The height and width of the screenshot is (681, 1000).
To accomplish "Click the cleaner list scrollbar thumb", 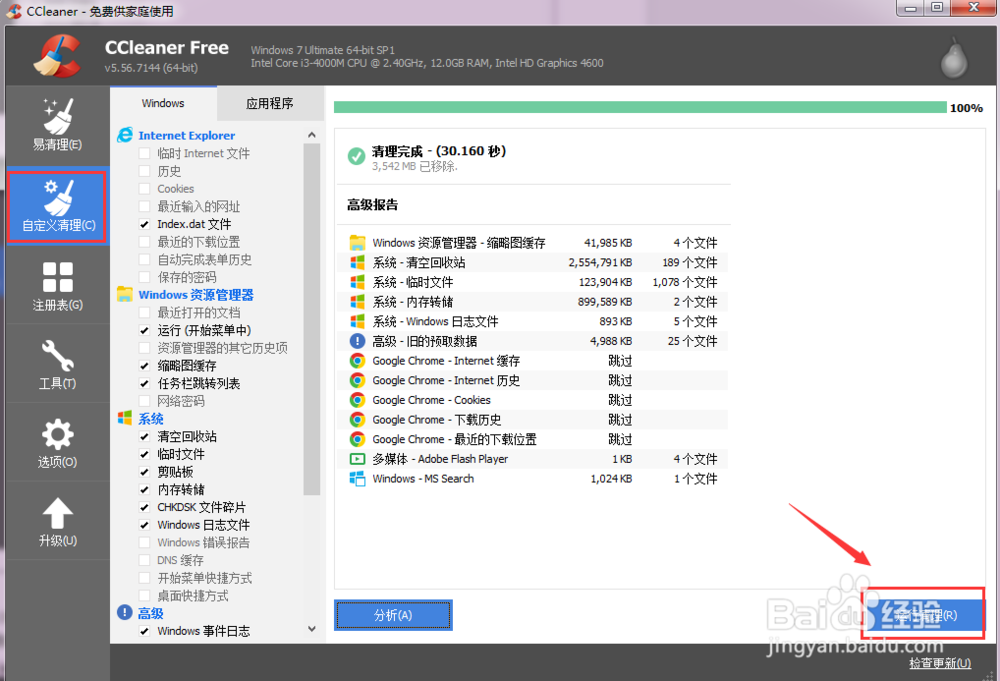I will pos(312,319).
